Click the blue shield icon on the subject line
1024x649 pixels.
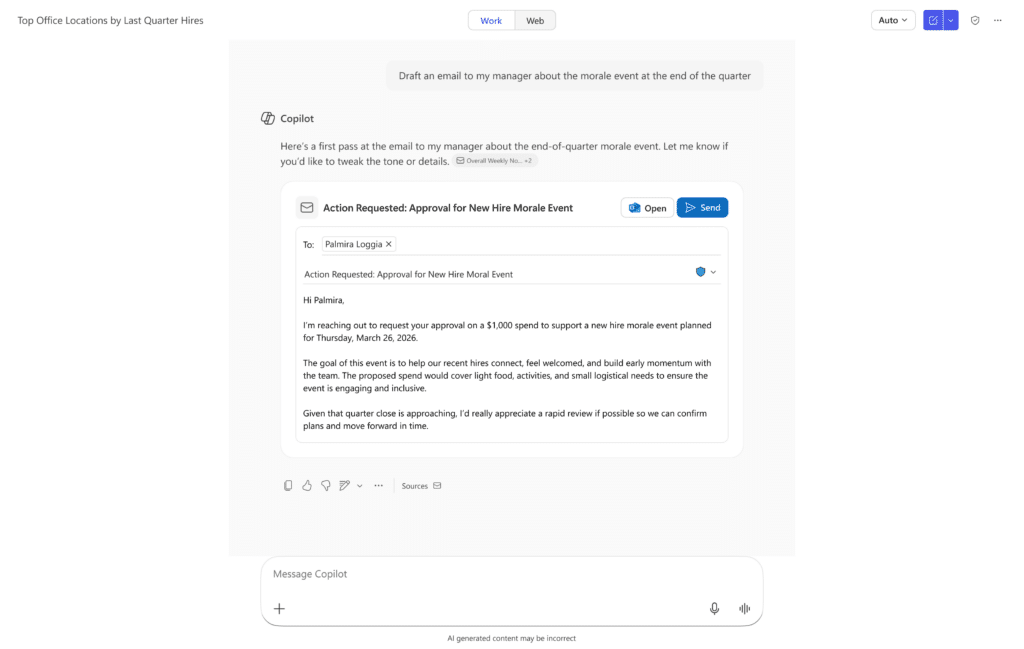click(x=701, y=271)
